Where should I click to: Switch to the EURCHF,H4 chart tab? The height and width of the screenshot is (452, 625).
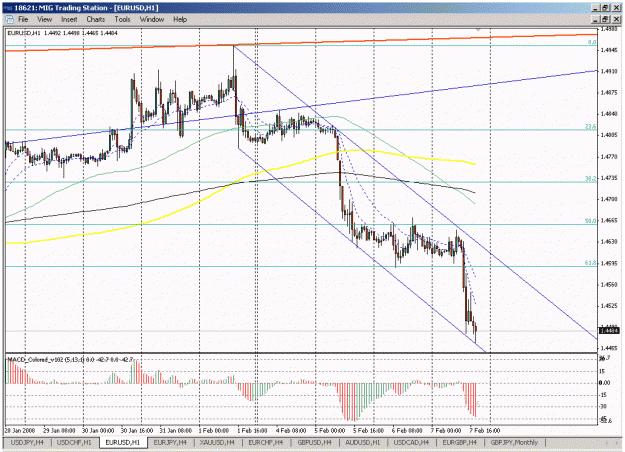(266, 442)
